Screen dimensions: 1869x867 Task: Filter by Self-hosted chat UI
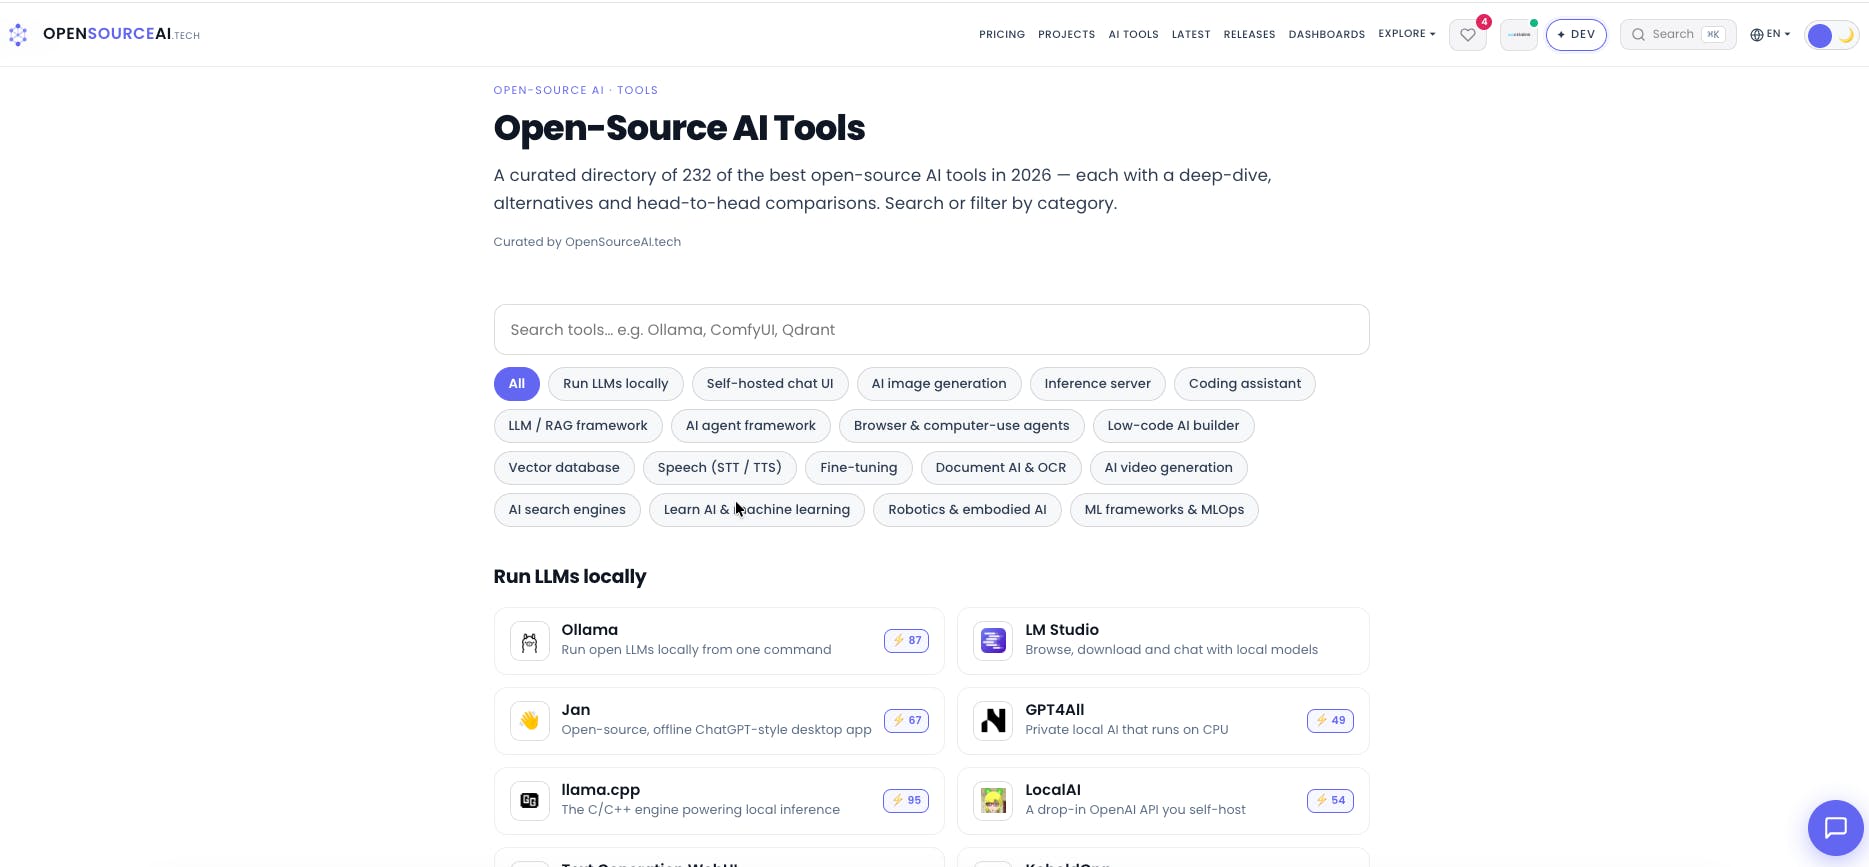tap(770, 384)
